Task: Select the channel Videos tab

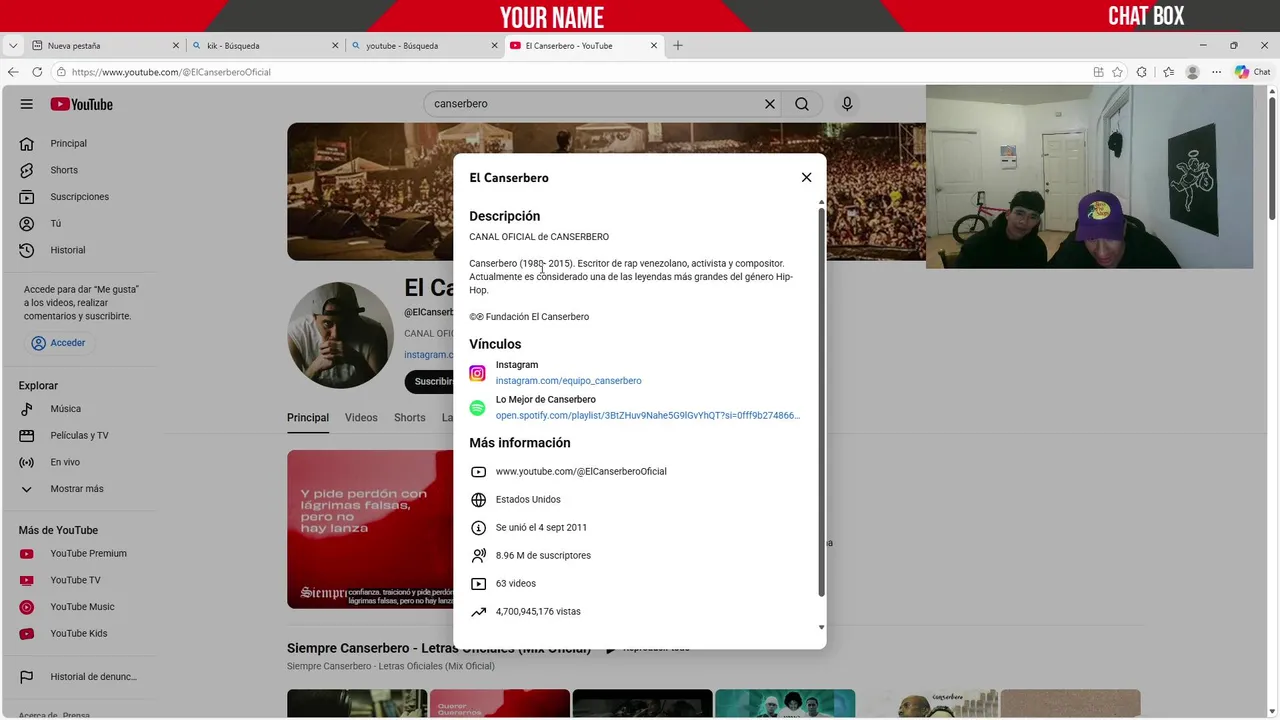Action: coord(361,418)
